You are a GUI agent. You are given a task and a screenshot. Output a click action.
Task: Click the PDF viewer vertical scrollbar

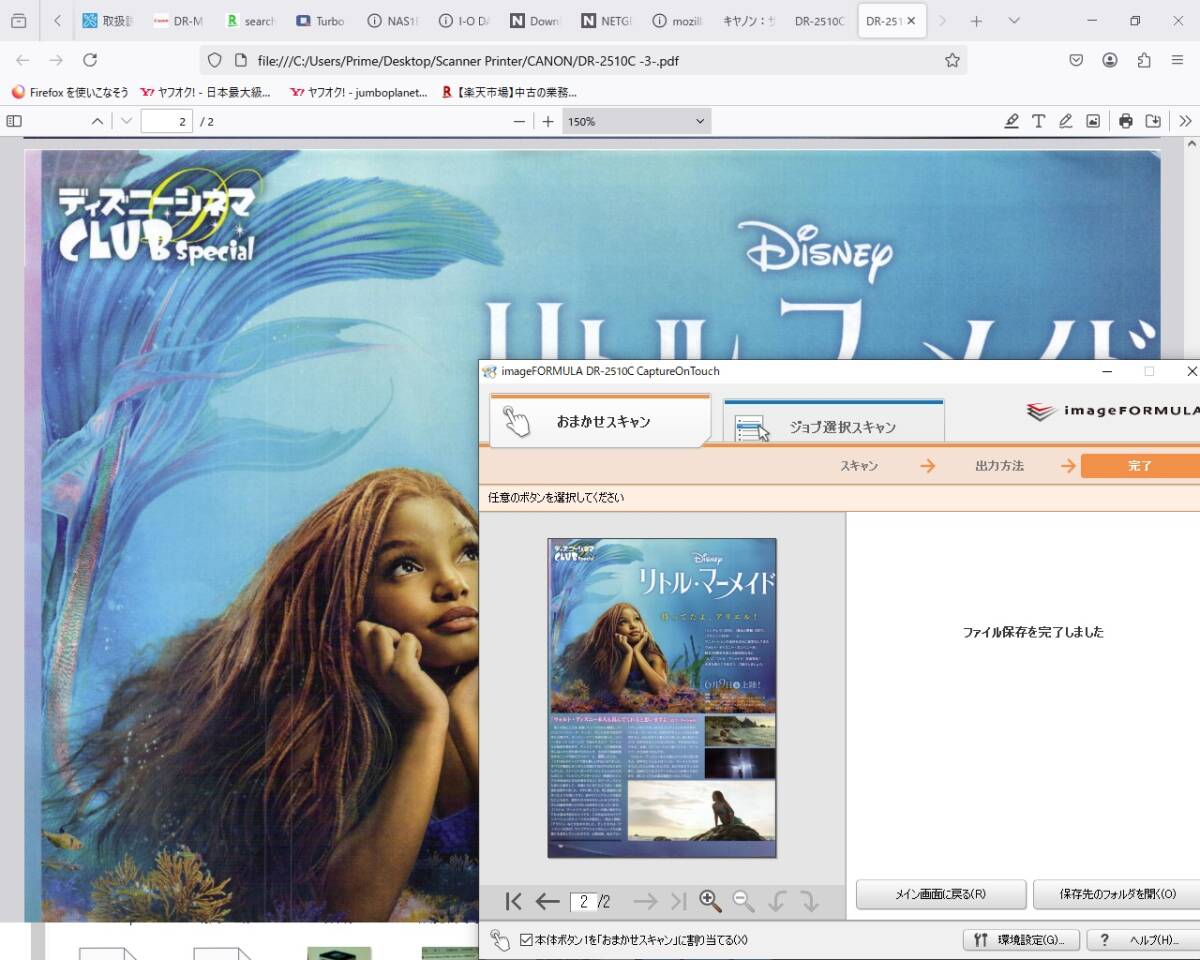(1191, 250)
